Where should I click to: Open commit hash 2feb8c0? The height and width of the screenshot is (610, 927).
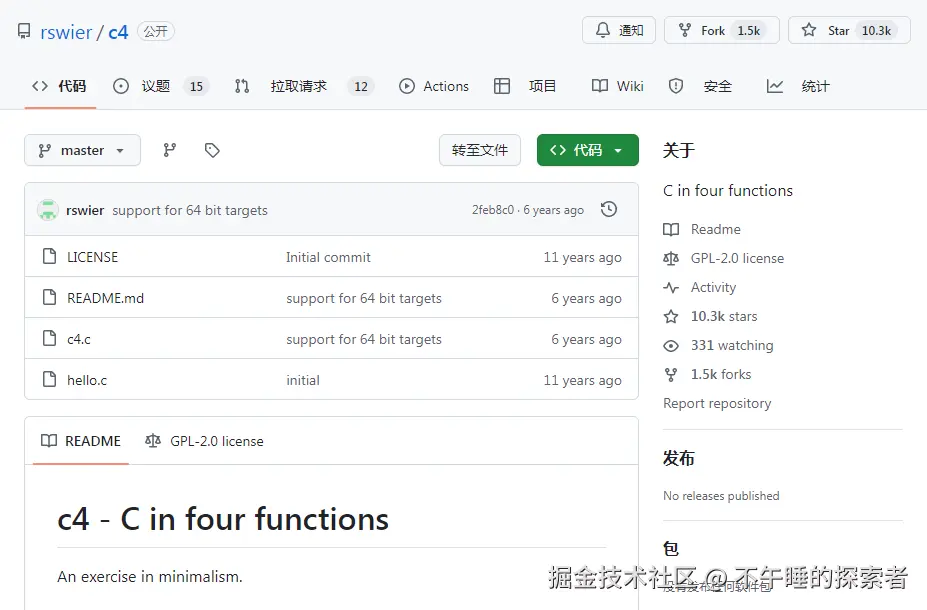(x=492, y=210)
